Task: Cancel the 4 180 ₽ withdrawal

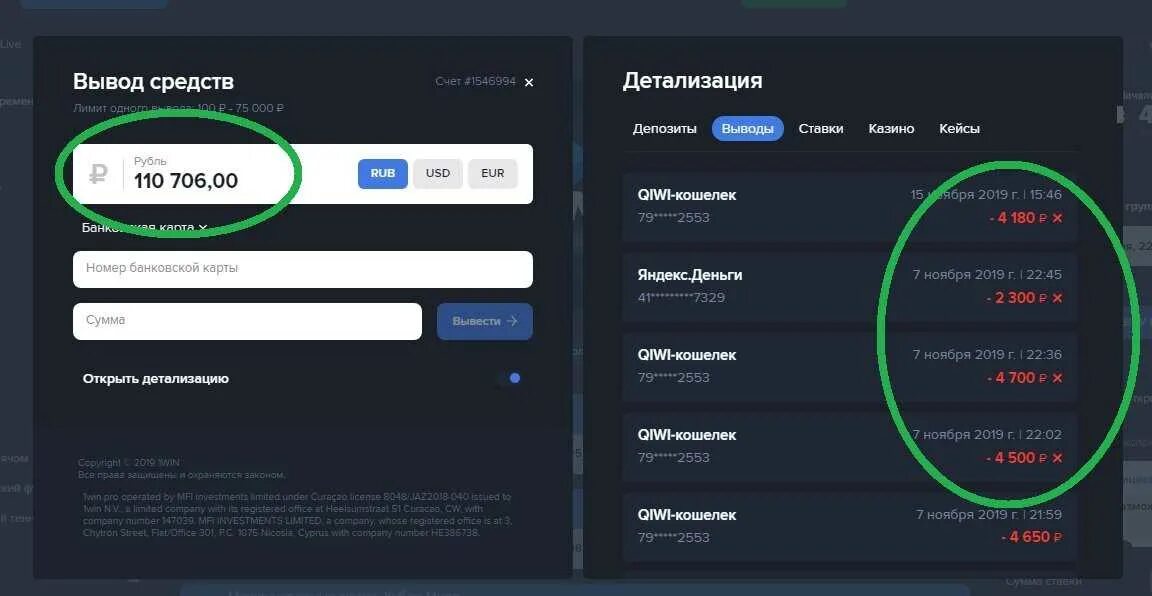Action: pos(1057,218)
